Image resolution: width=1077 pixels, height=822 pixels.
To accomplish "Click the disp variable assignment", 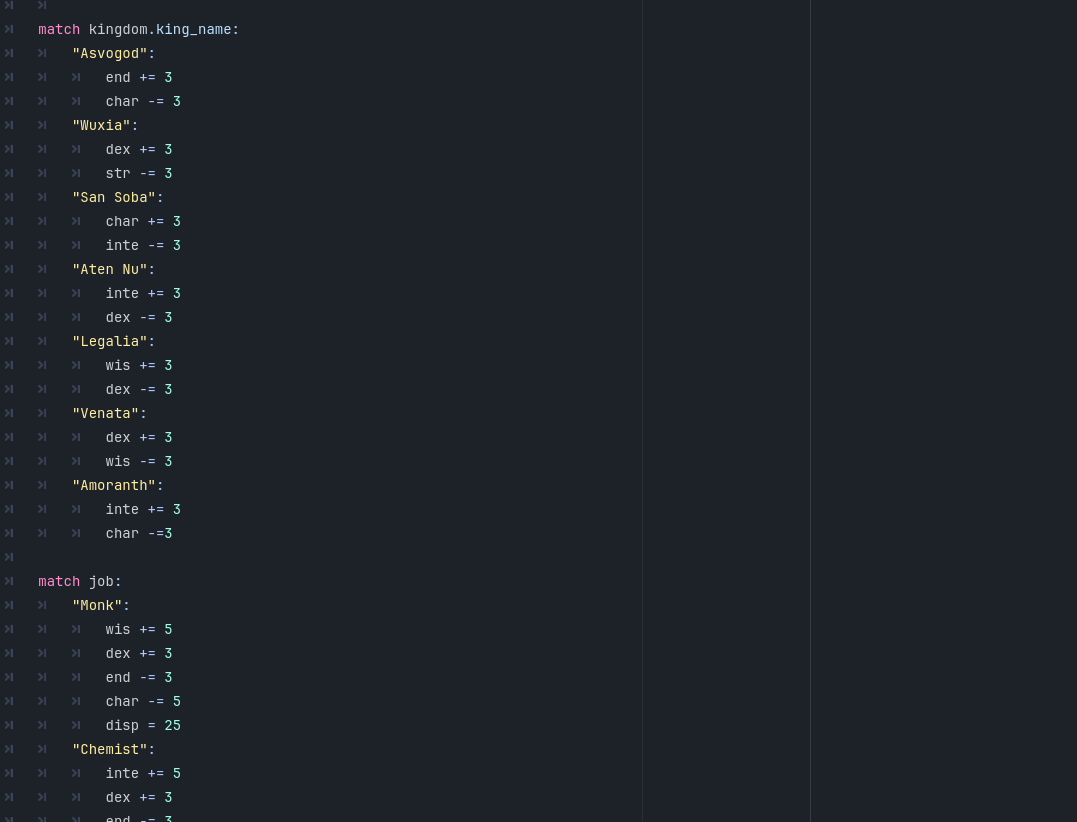I will point(122,726).
